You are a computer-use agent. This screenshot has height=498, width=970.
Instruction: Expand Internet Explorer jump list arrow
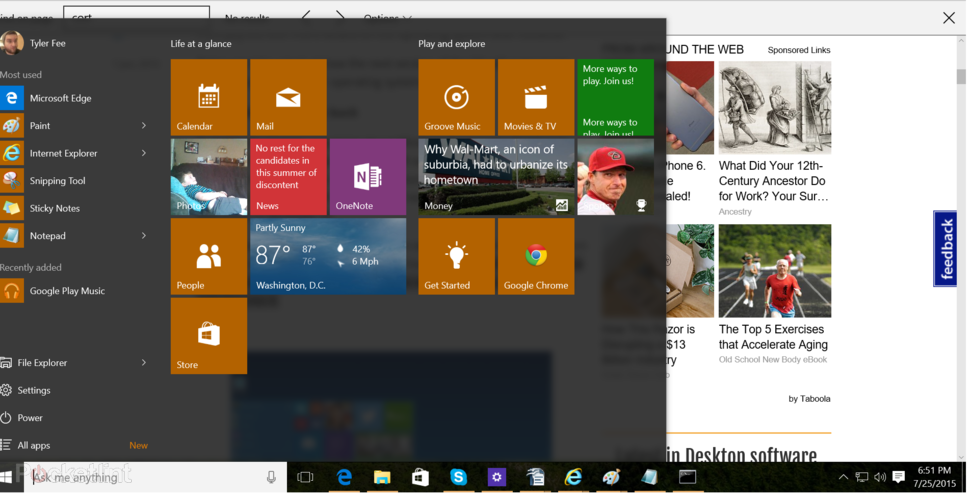[x=144, y=153]
